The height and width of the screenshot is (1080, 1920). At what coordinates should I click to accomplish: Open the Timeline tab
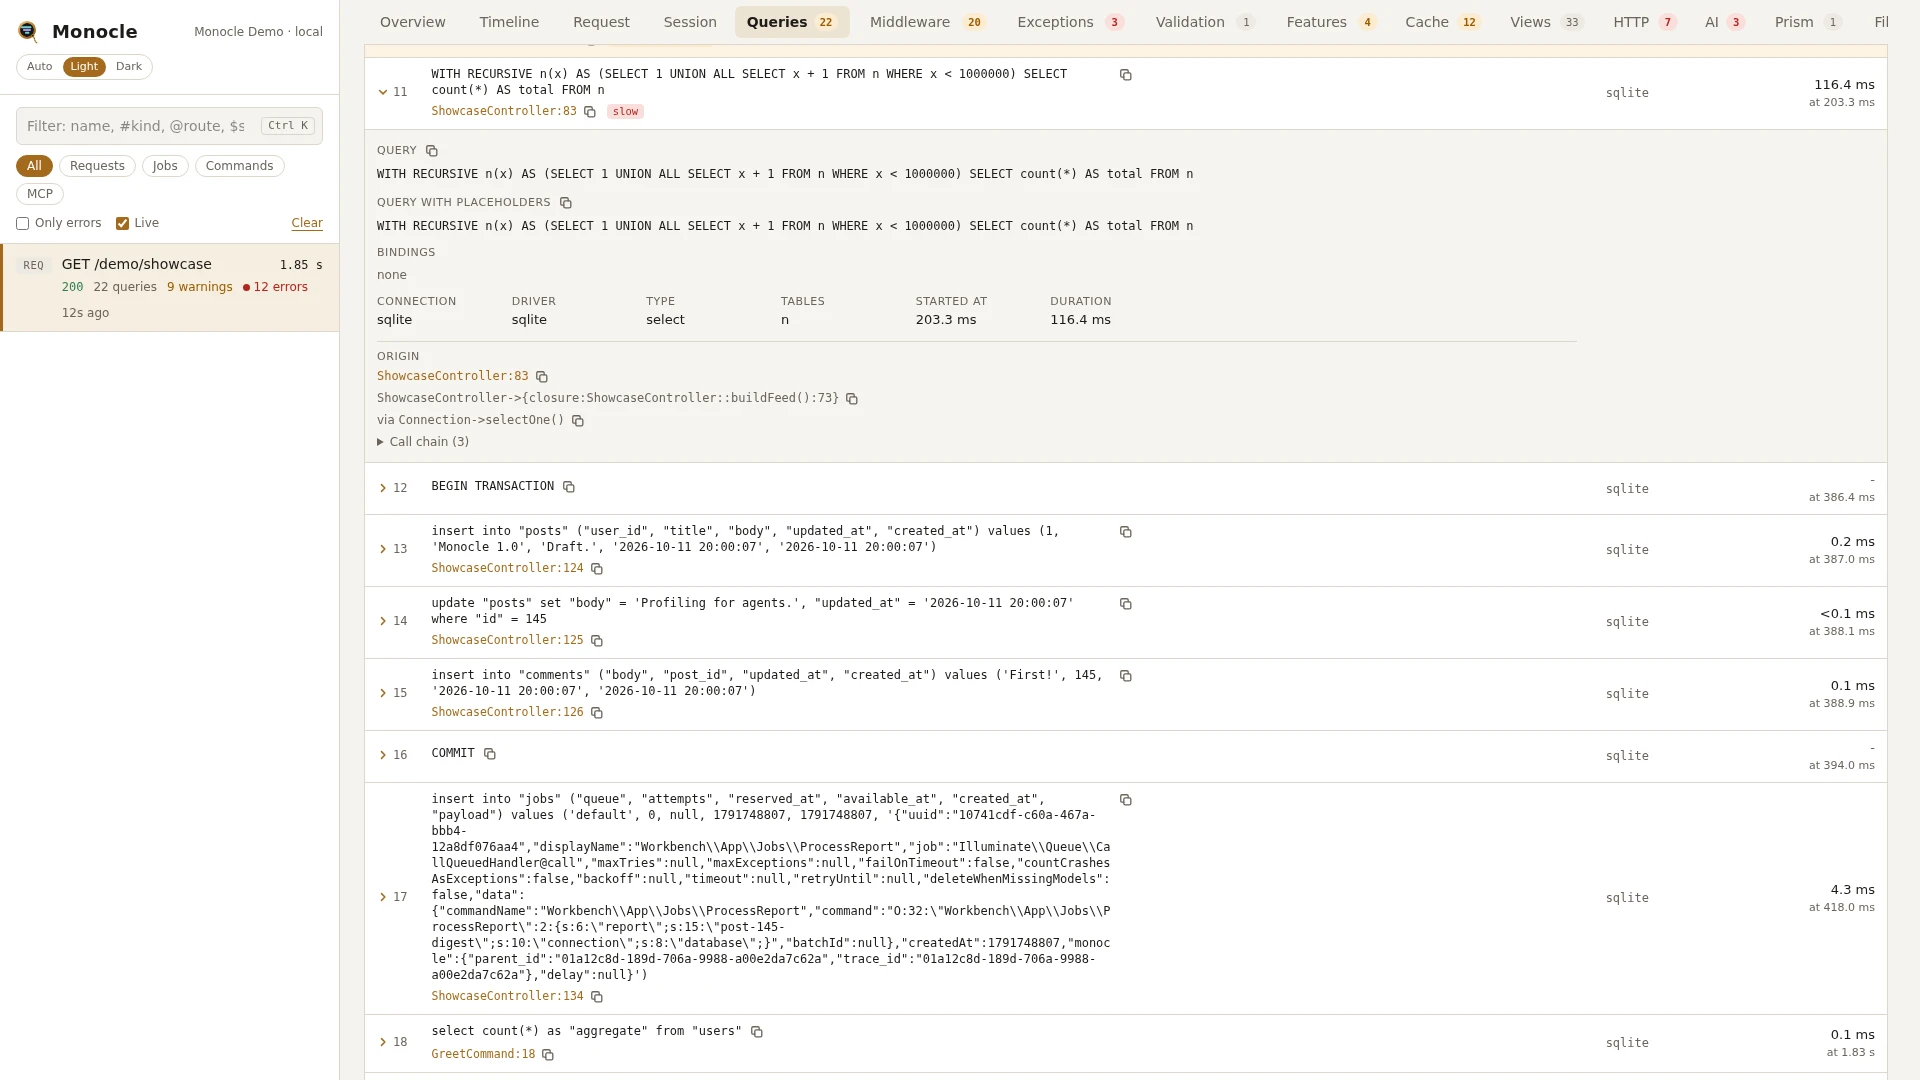[x=509, y=22]
